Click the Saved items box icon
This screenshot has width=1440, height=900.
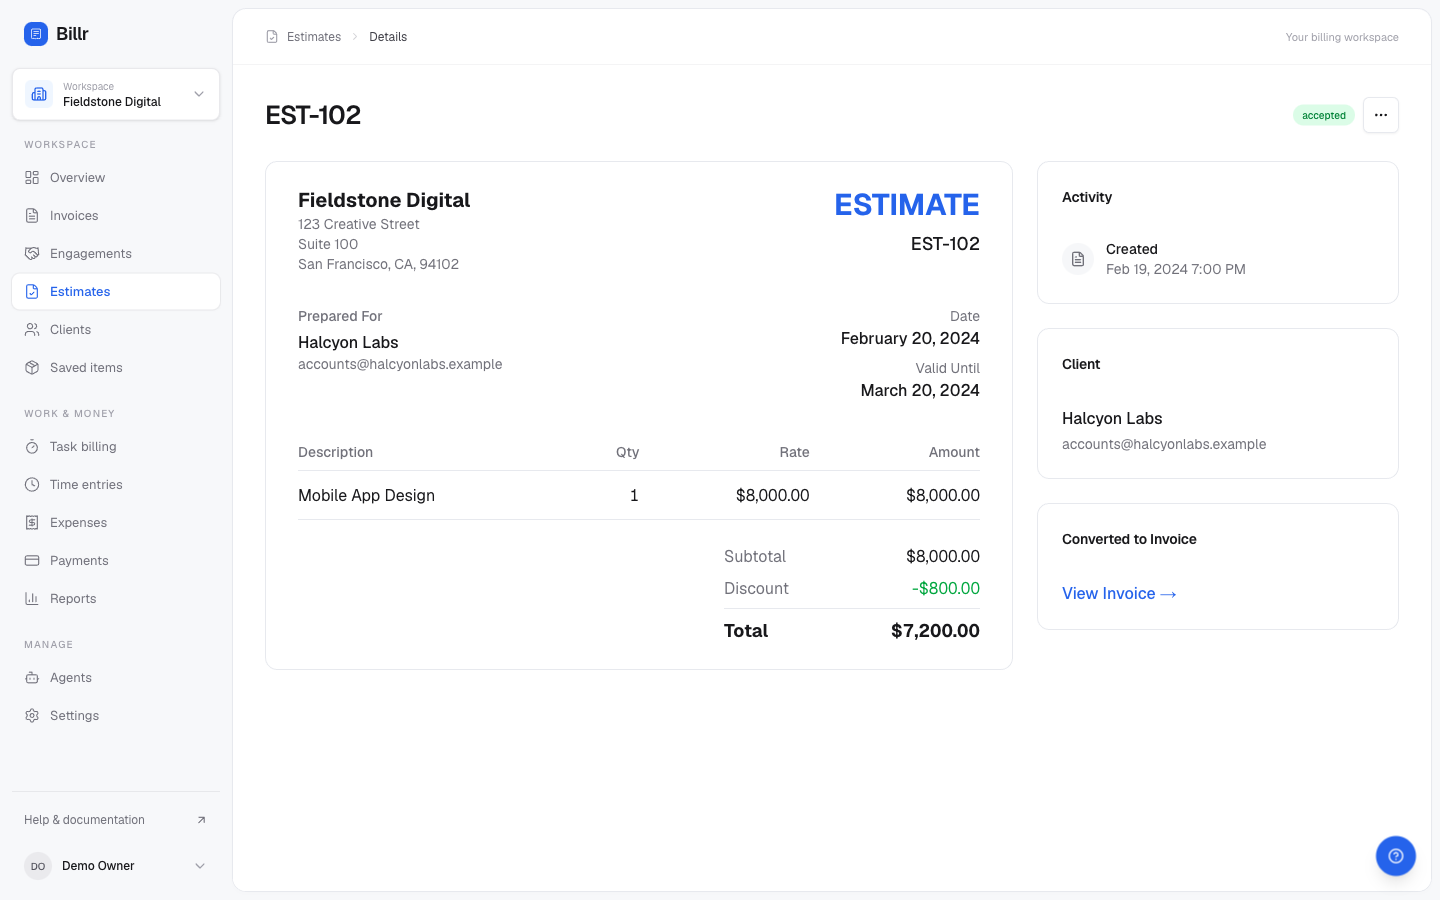pos(32,368)
